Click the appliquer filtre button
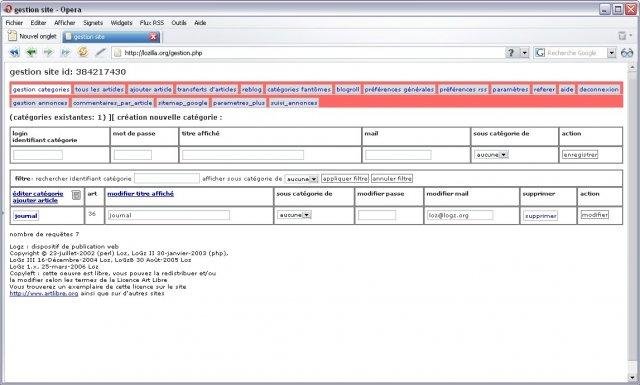The width and height of the screenshot is (640, 385). point(345,178)
